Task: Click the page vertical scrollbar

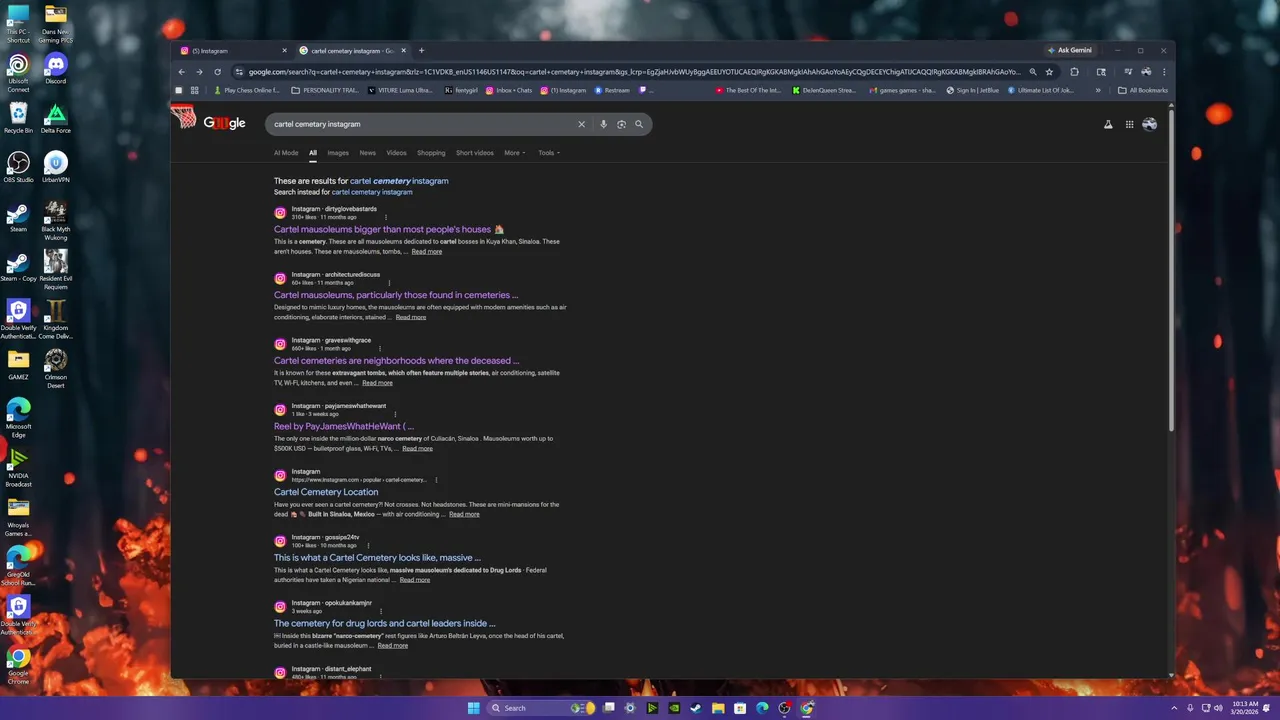Action: pyautogui.click(x=1171, y=268)
